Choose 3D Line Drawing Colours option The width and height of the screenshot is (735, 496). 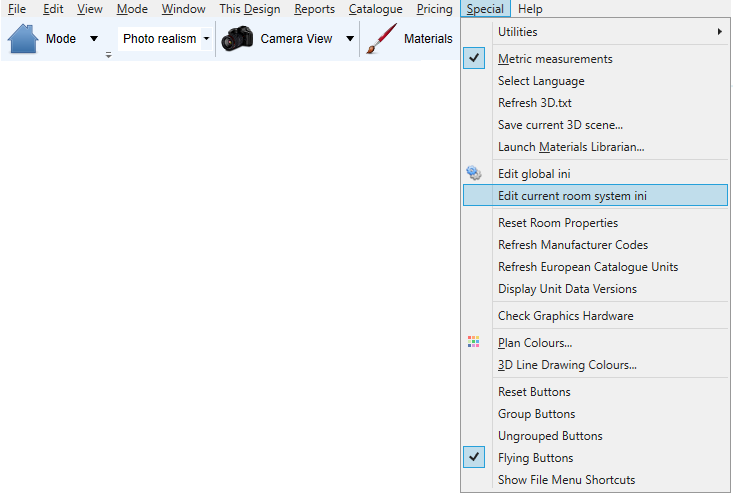coord(567,365)
